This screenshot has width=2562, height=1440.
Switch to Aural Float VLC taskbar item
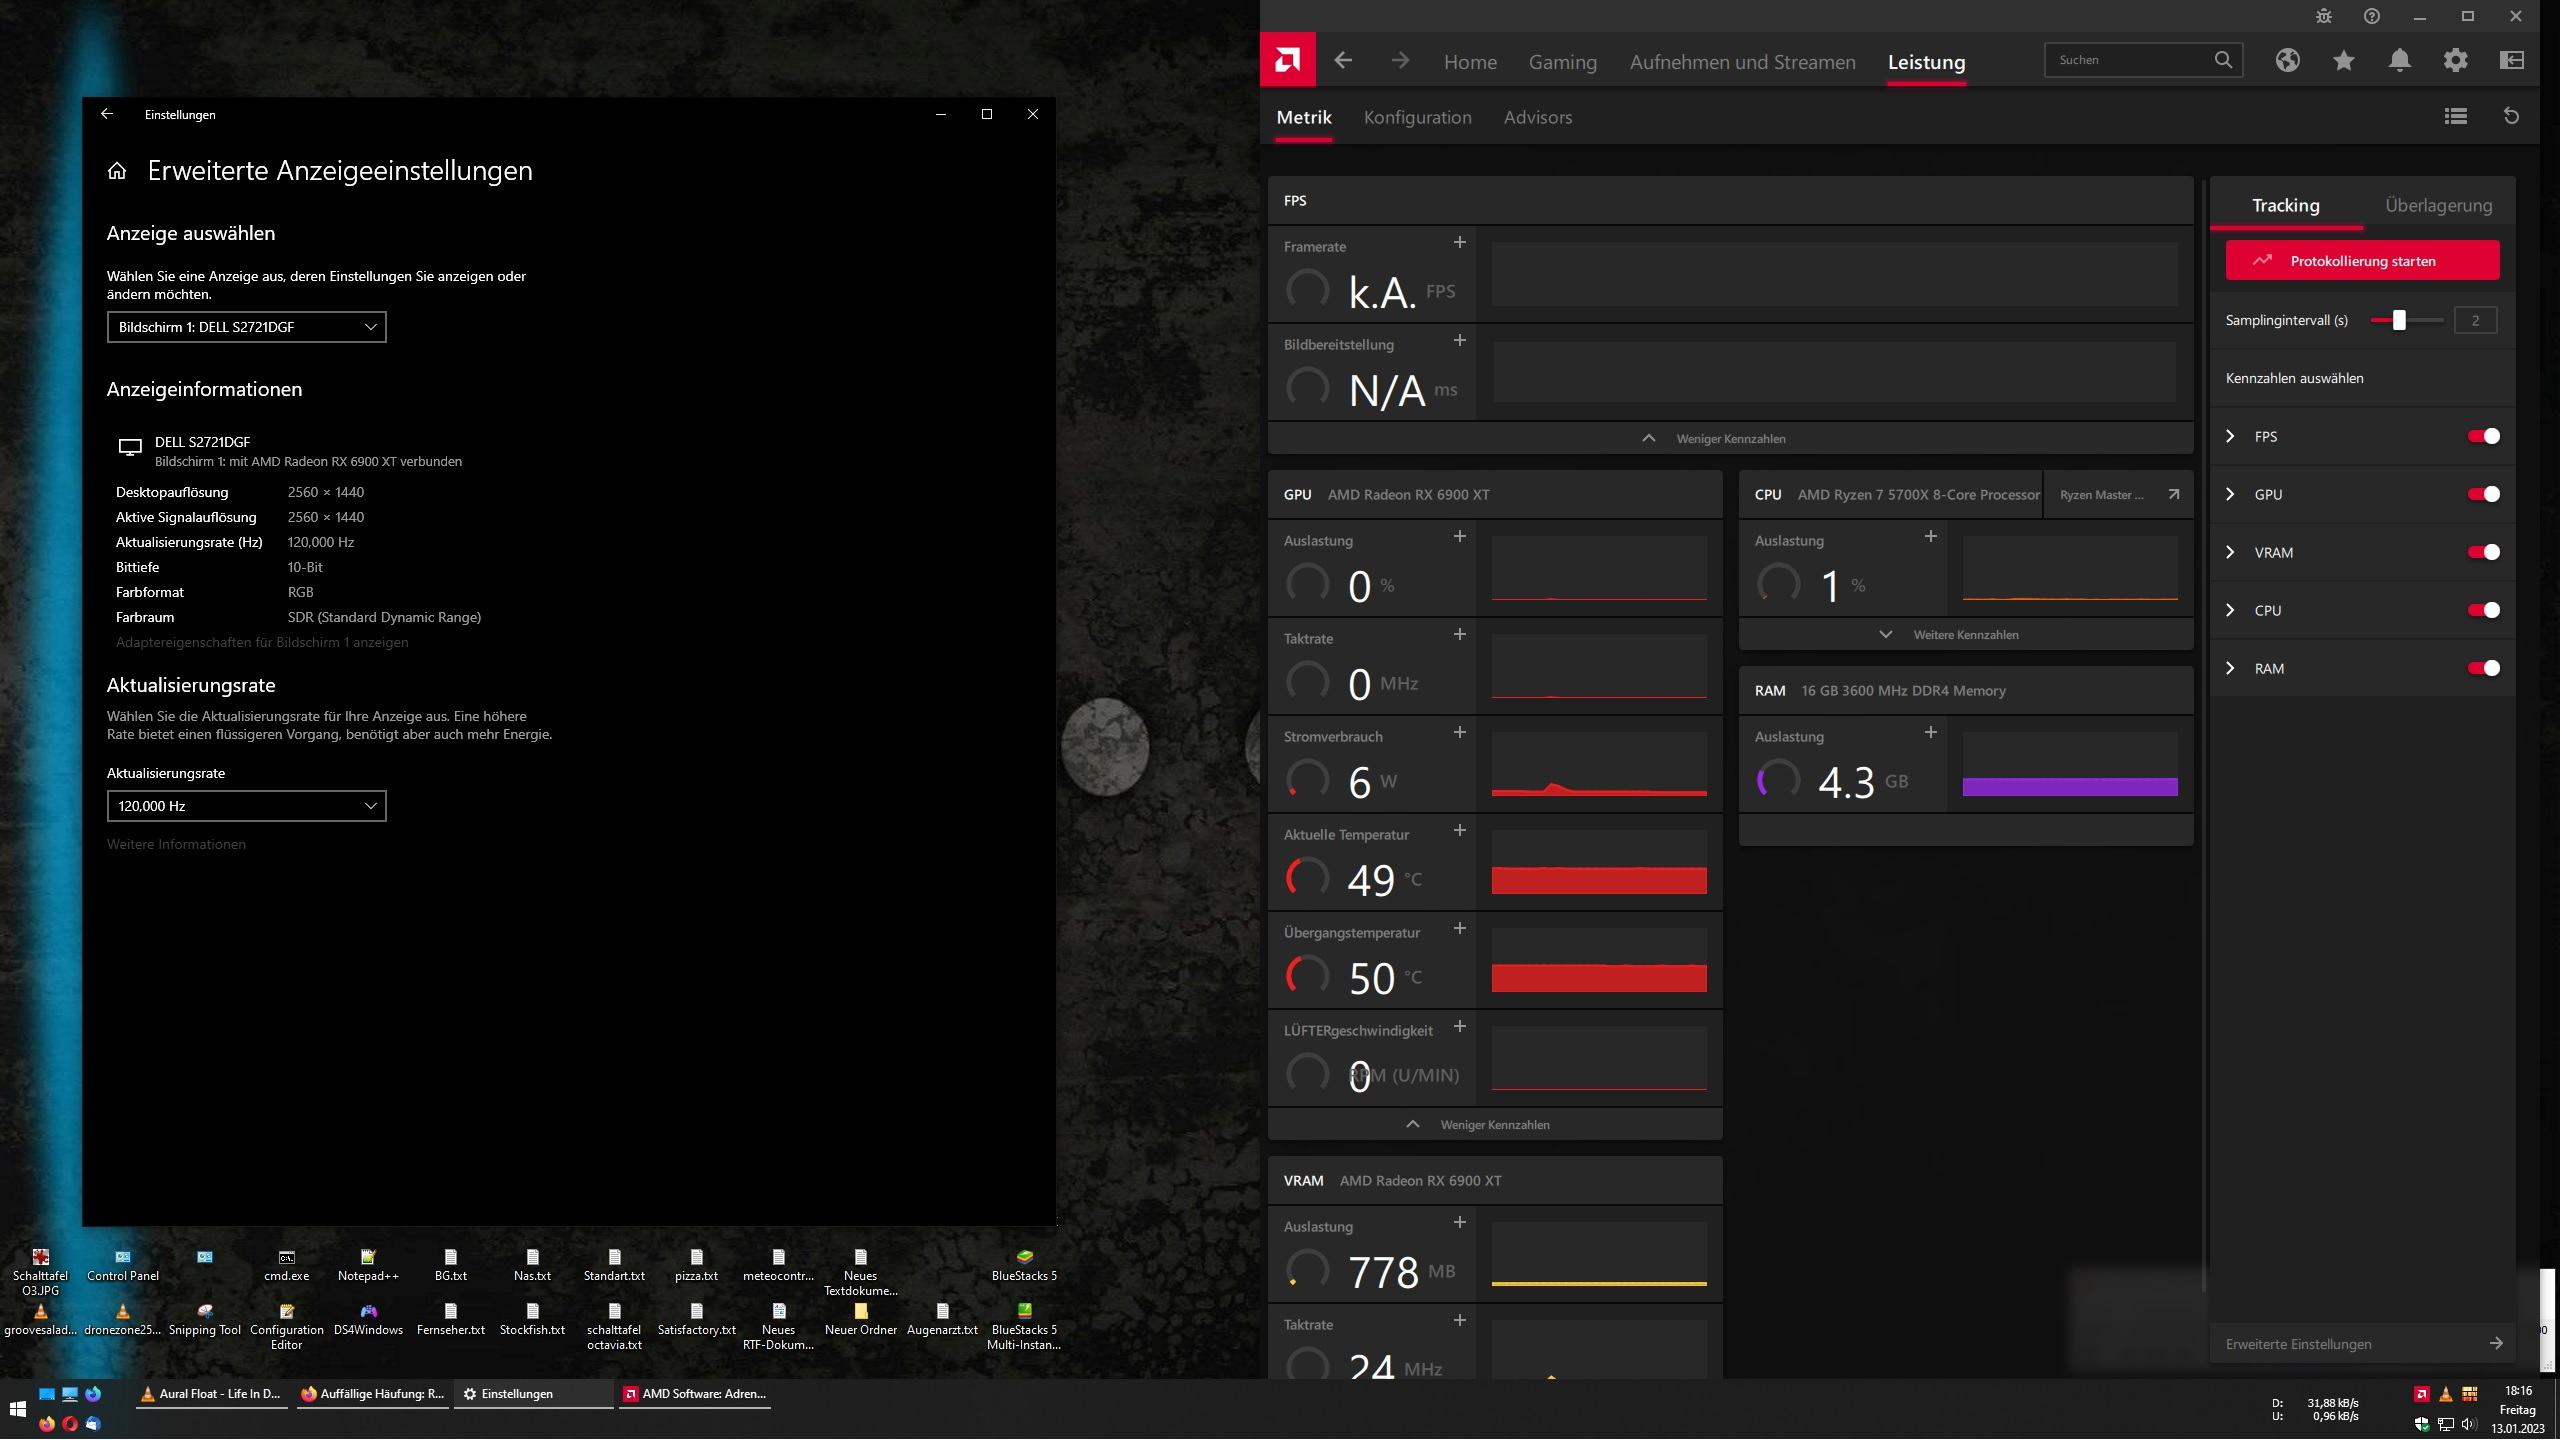pos(212,1394)
